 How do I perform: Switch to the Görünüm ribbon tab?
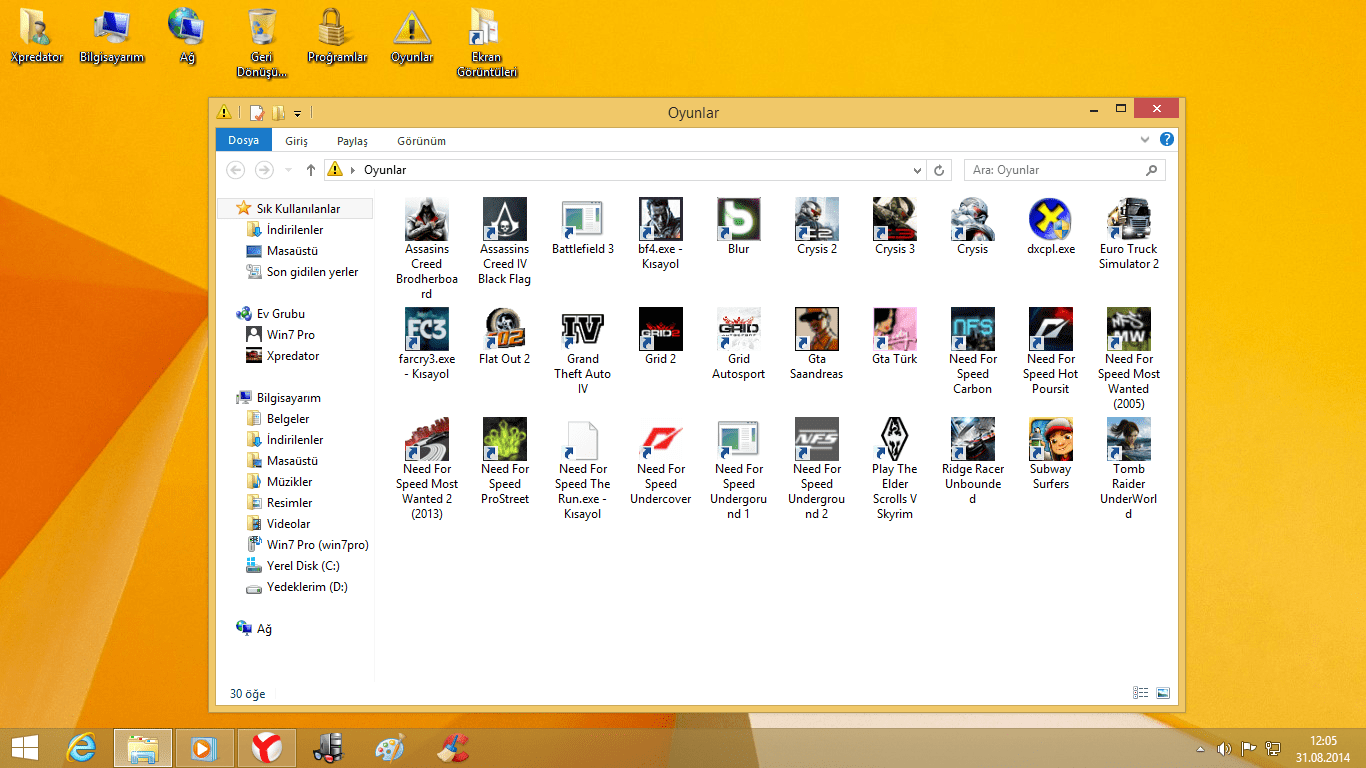coord(422,141)
